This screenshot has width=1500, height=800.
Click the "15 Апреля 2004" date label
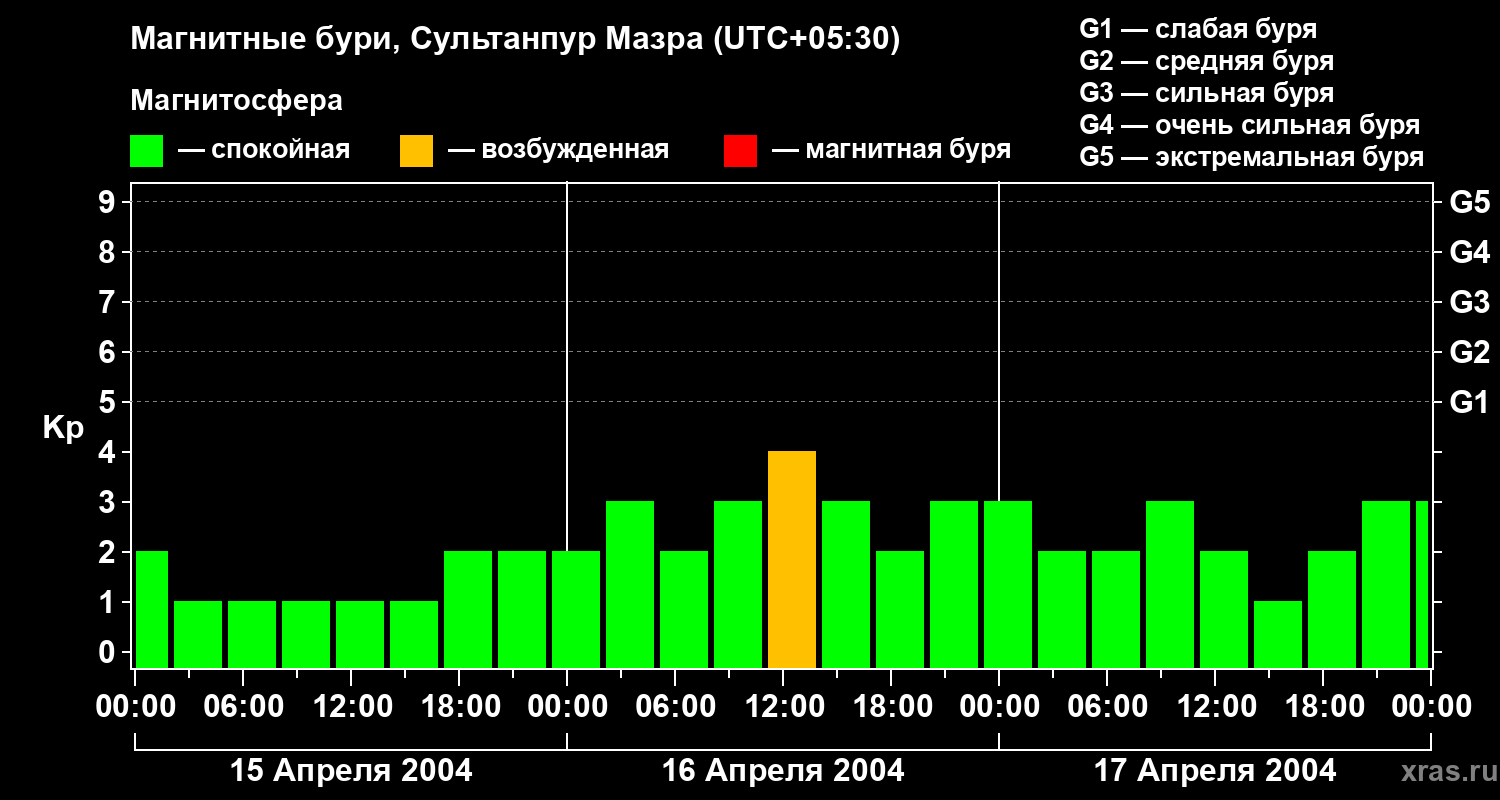(x=351, y=771)
